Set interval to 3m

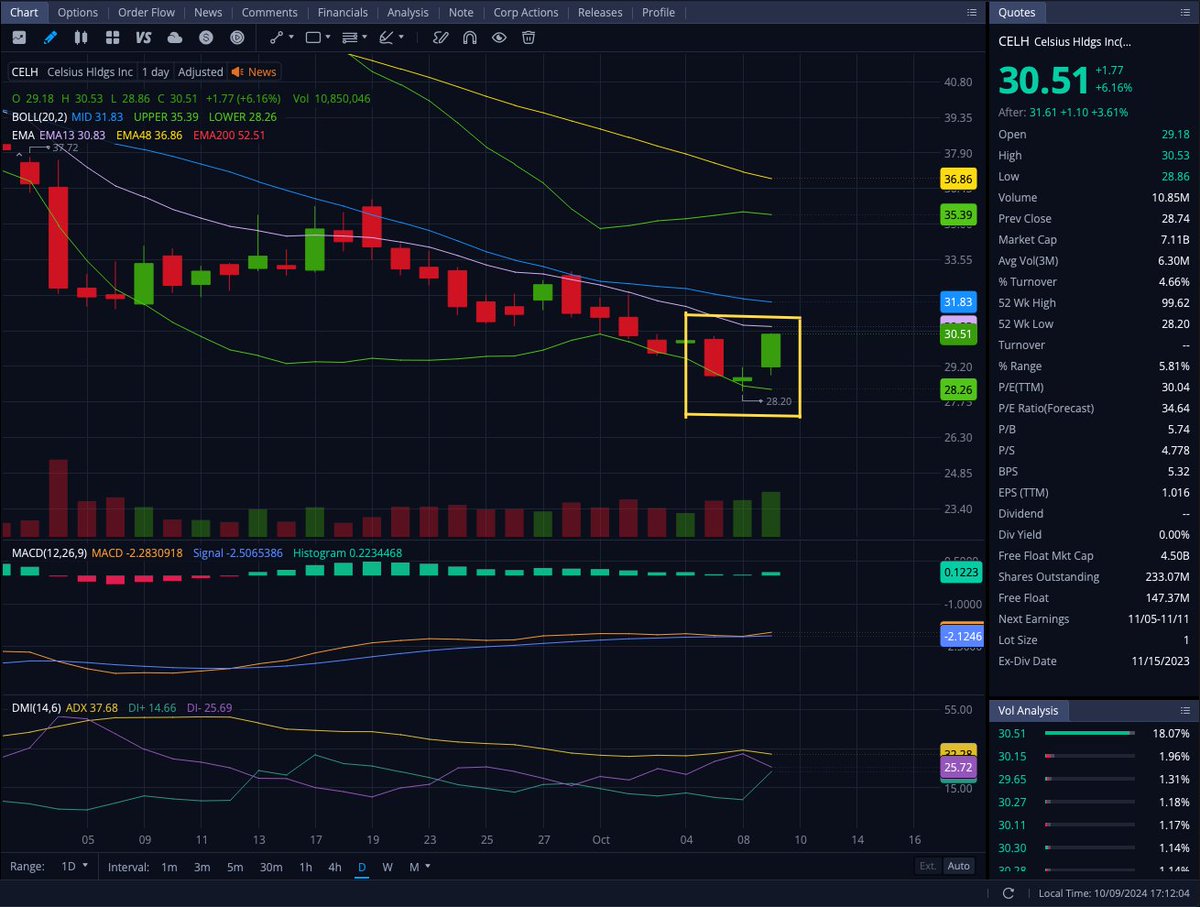(202, 867)
